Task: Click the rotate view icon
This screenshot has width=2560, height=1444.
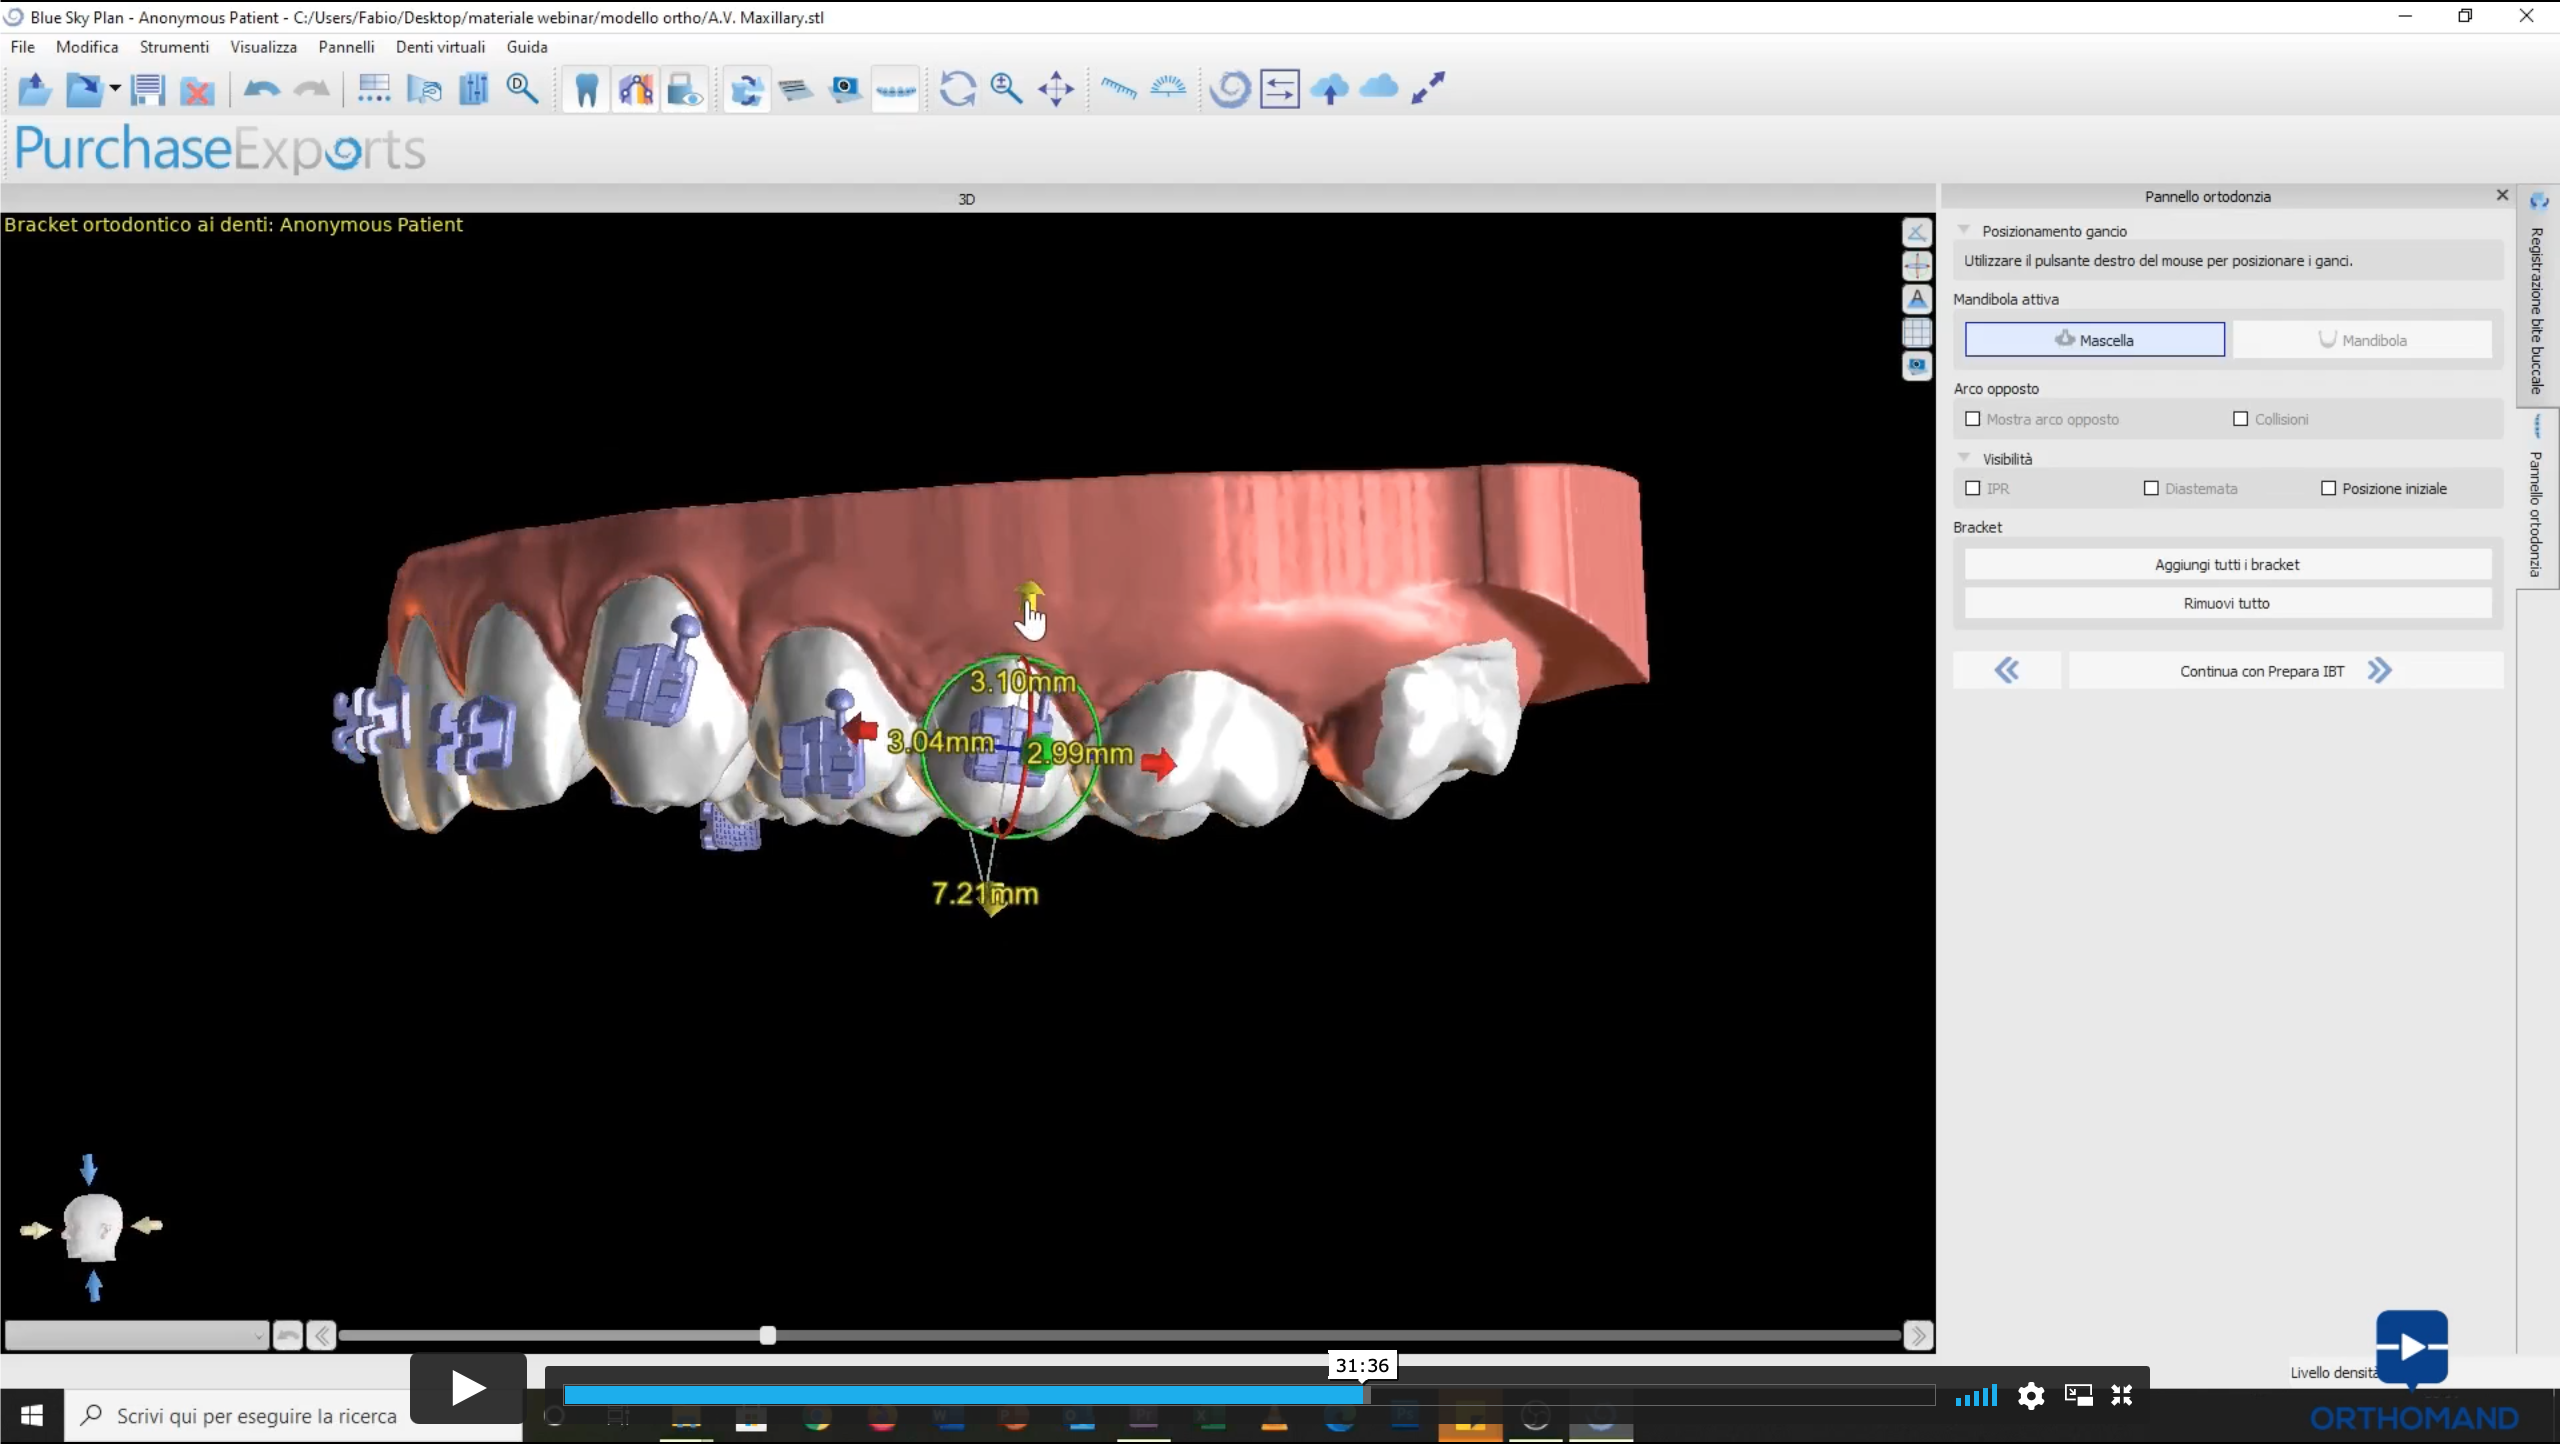Action: coord(957,90)
